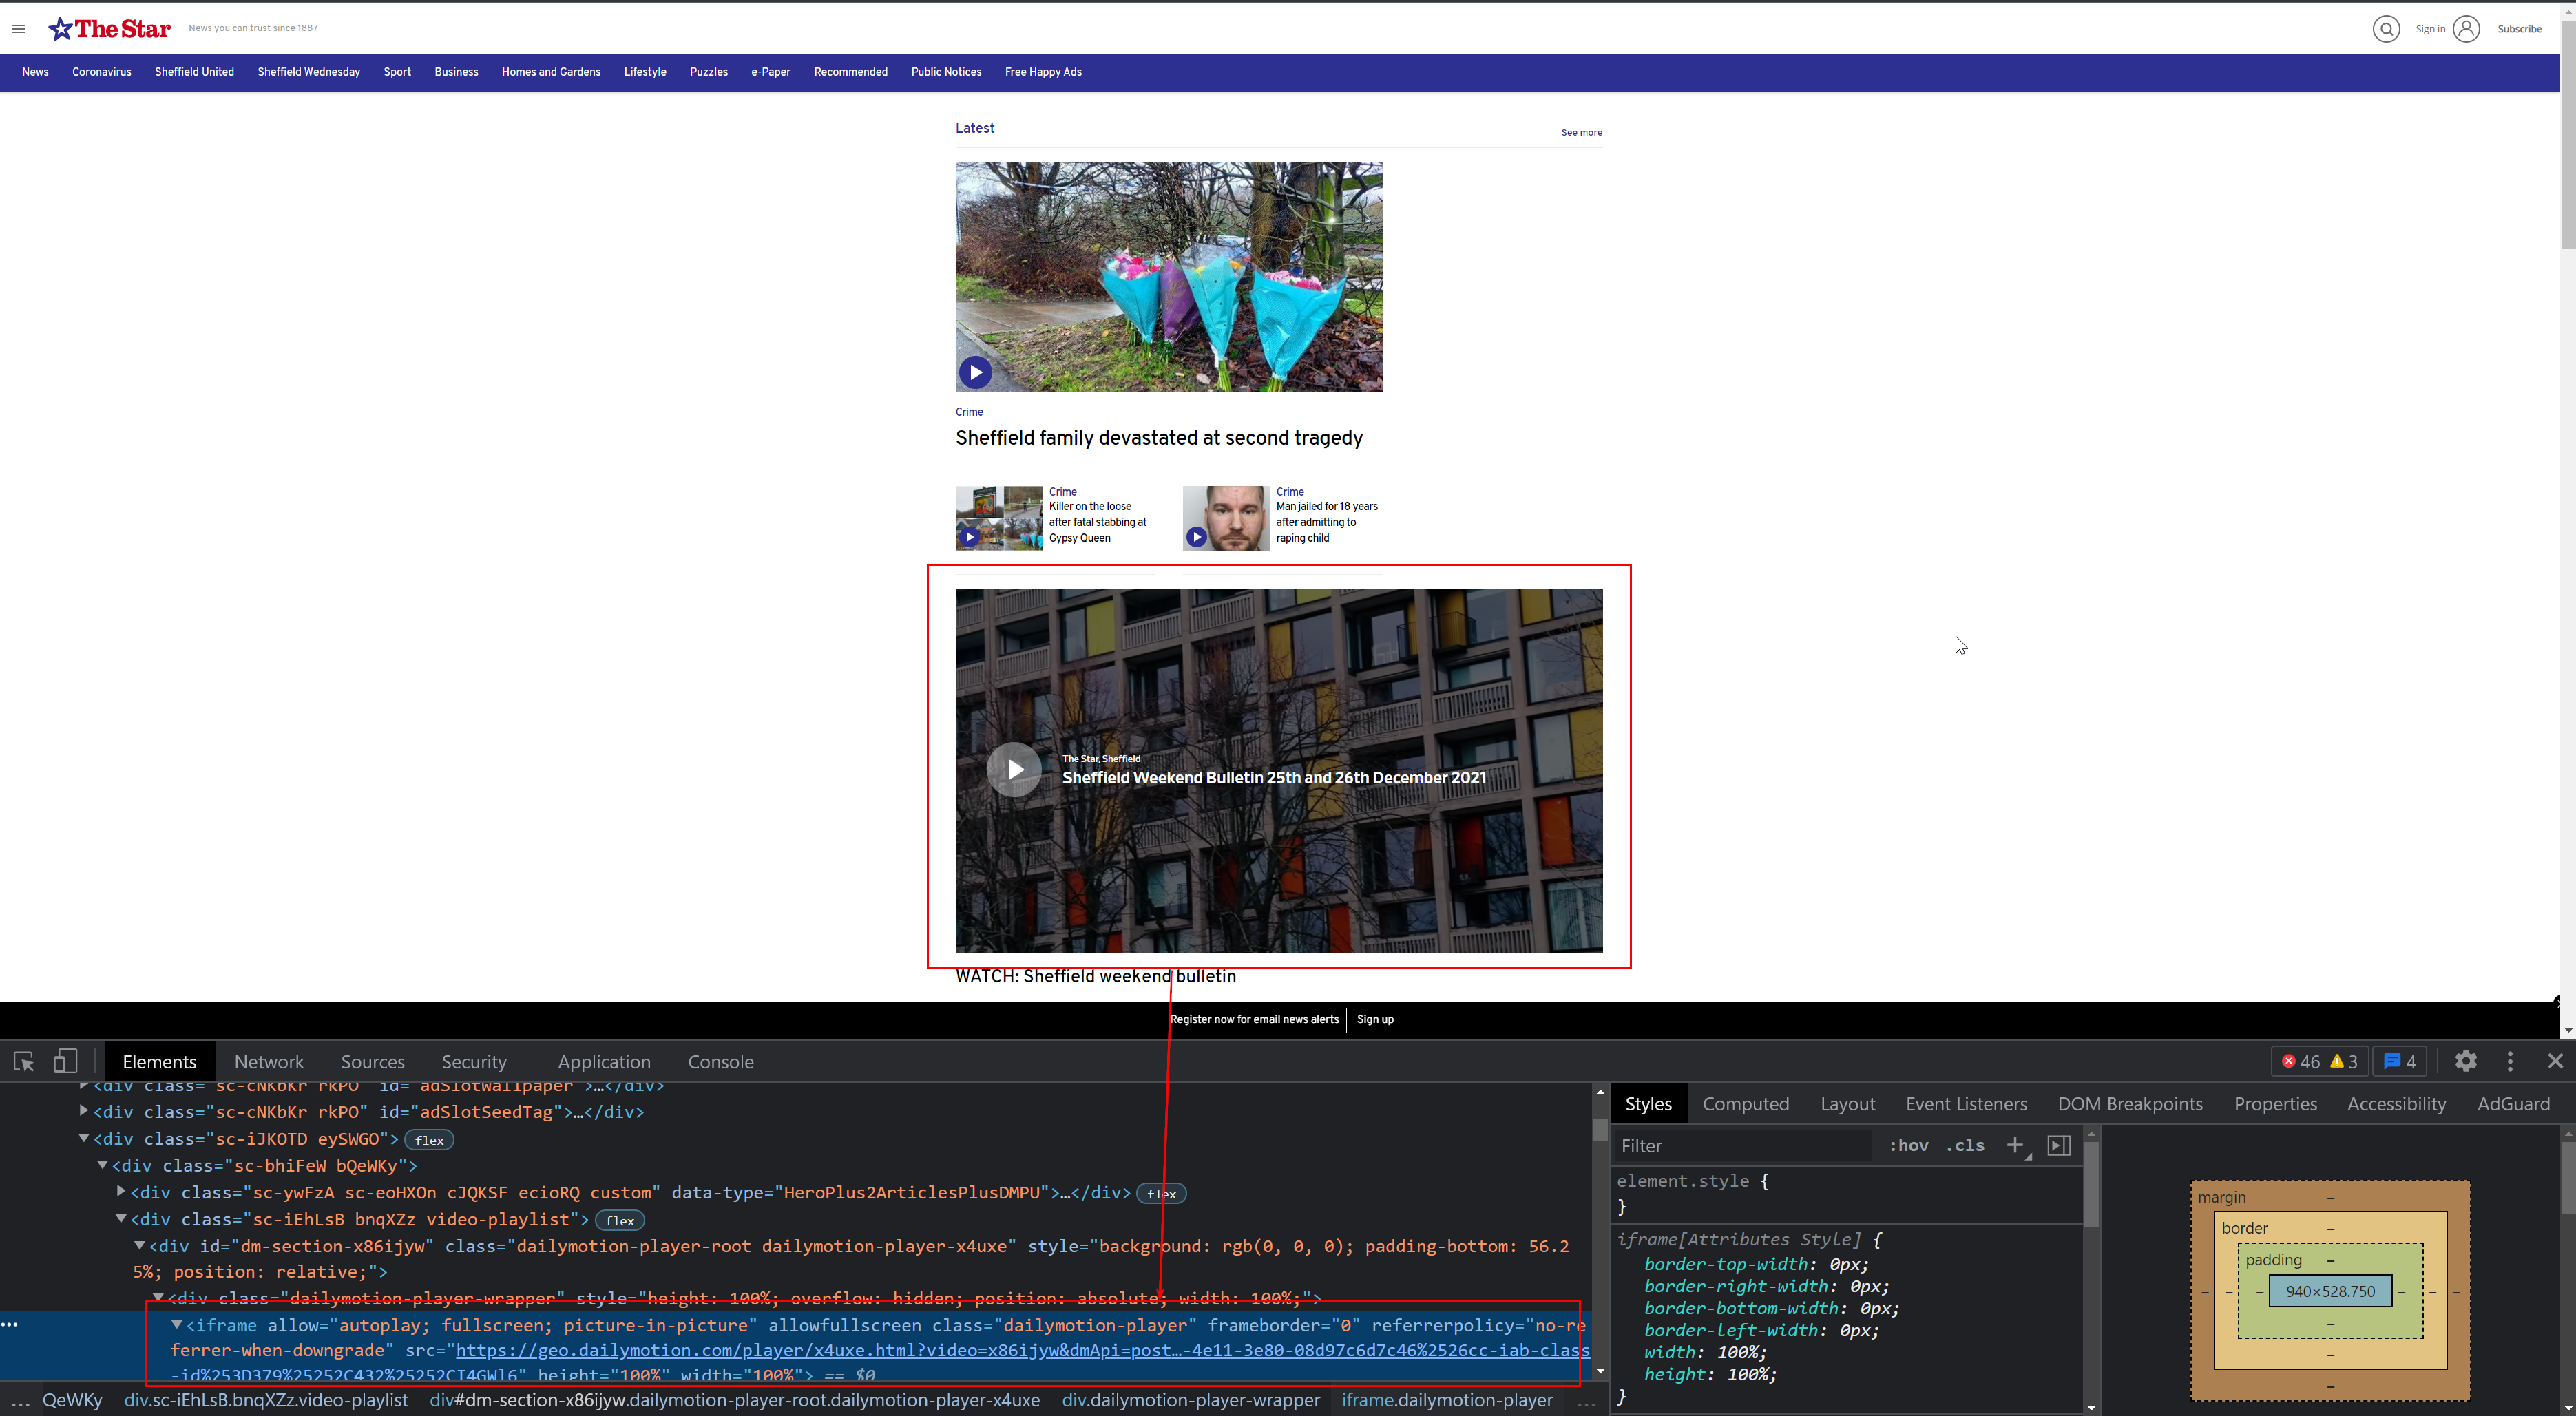Expand the sc-ywFzA div node

[x=121, y=1192]
